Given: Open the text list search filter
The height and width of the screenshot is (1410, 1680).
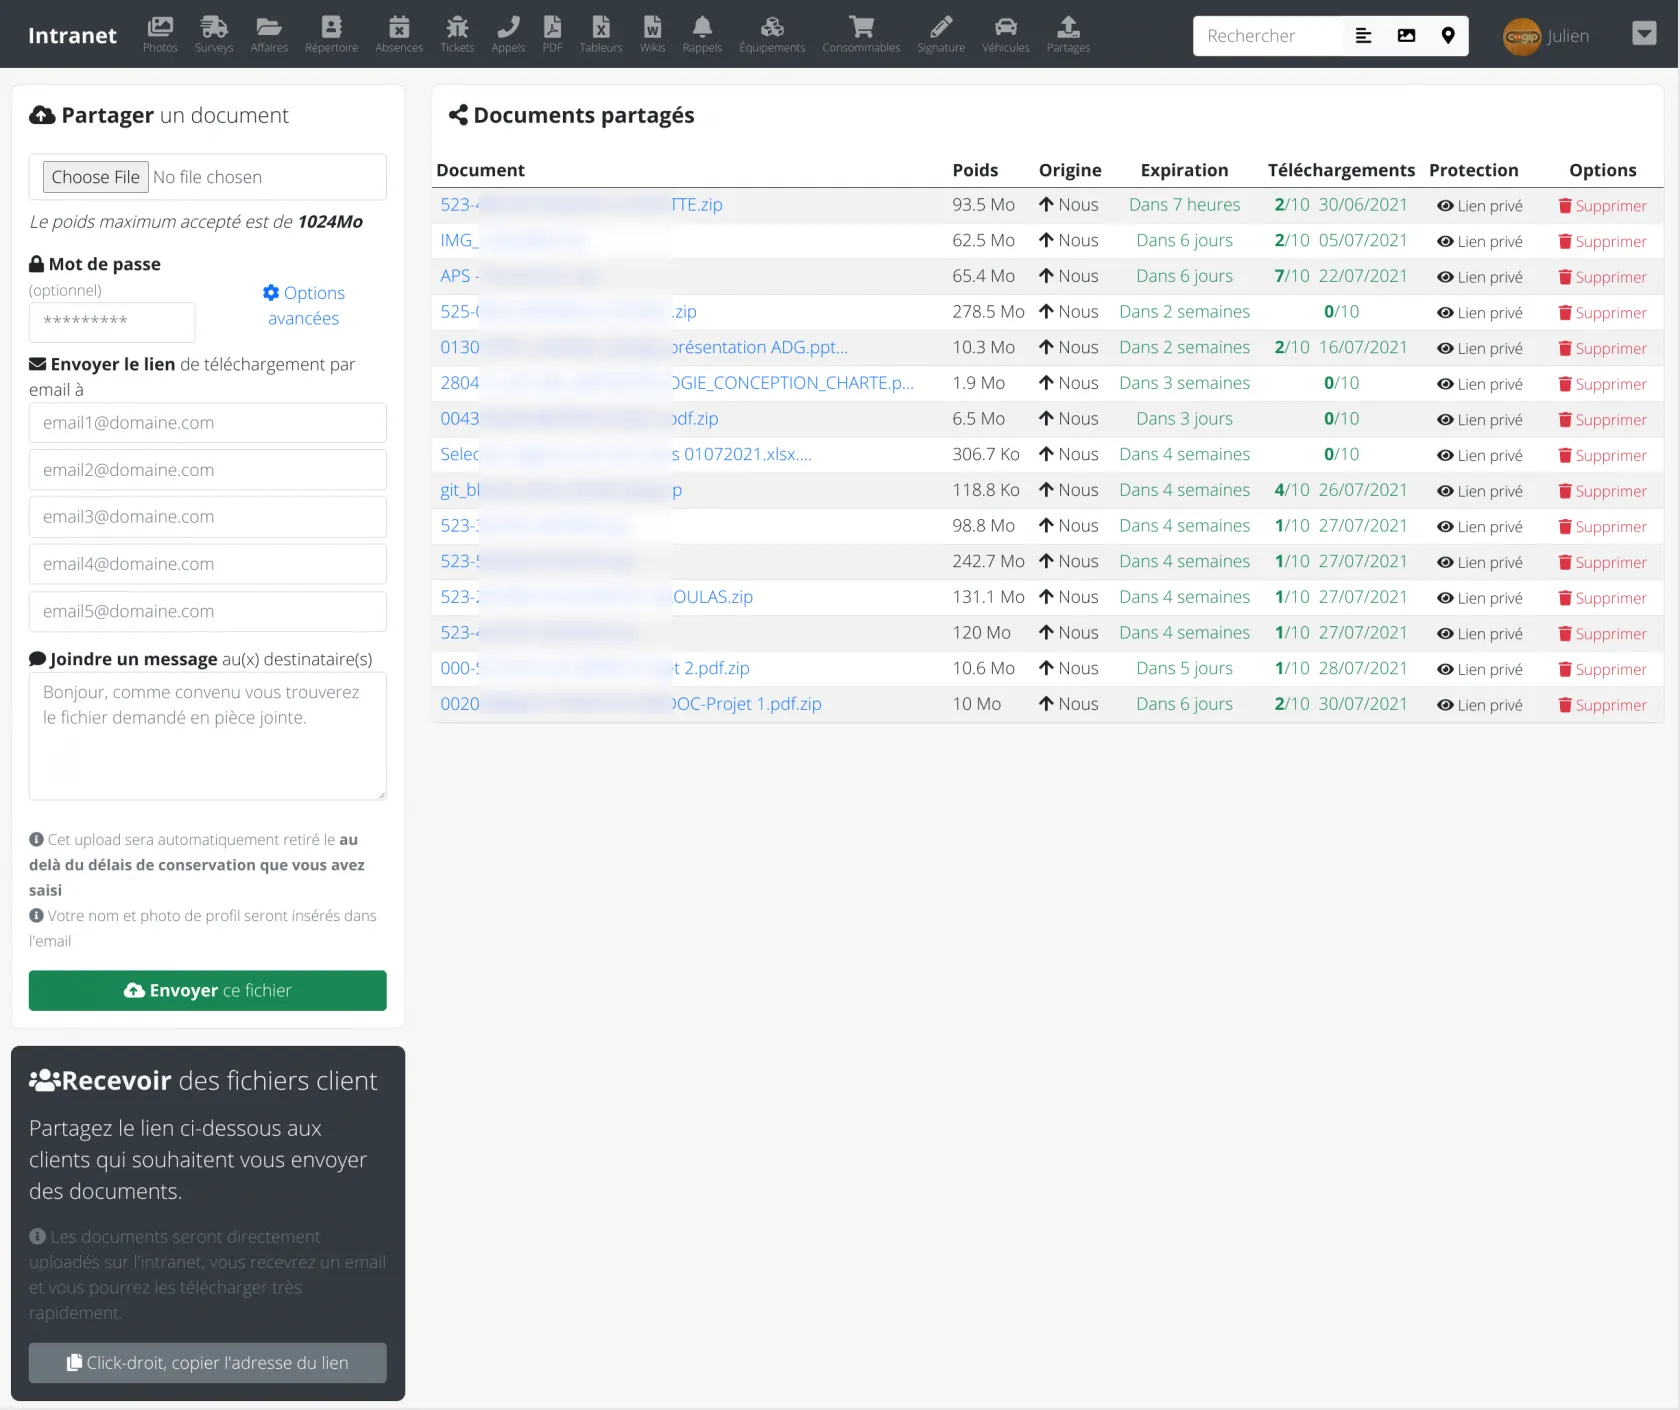Looking at the screenshot, I should coord(1363,36).
